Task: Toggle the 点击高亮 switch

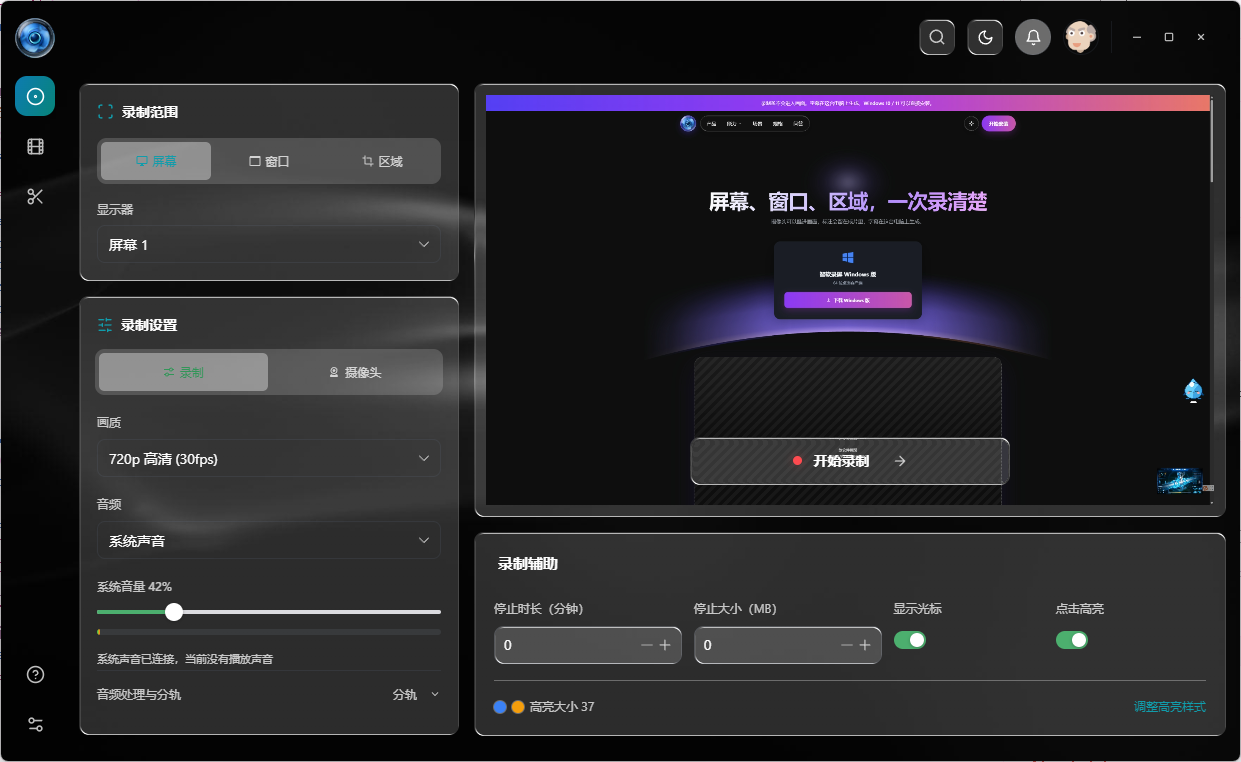Action: pos(1072,640)
